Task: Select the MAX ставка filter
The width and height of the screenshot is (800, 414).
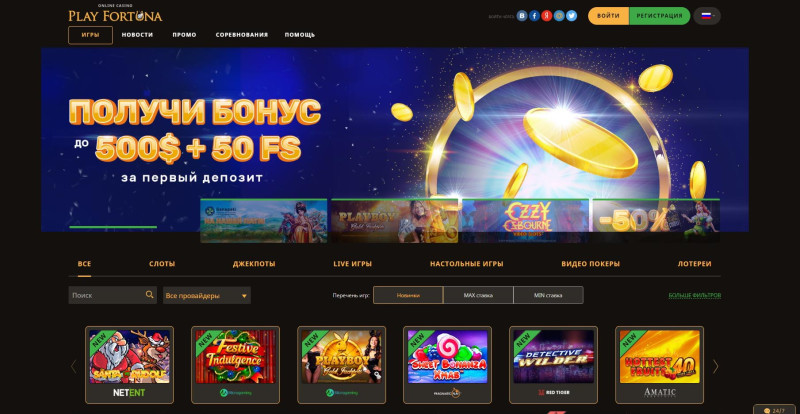Action: [x=478, y=295]
